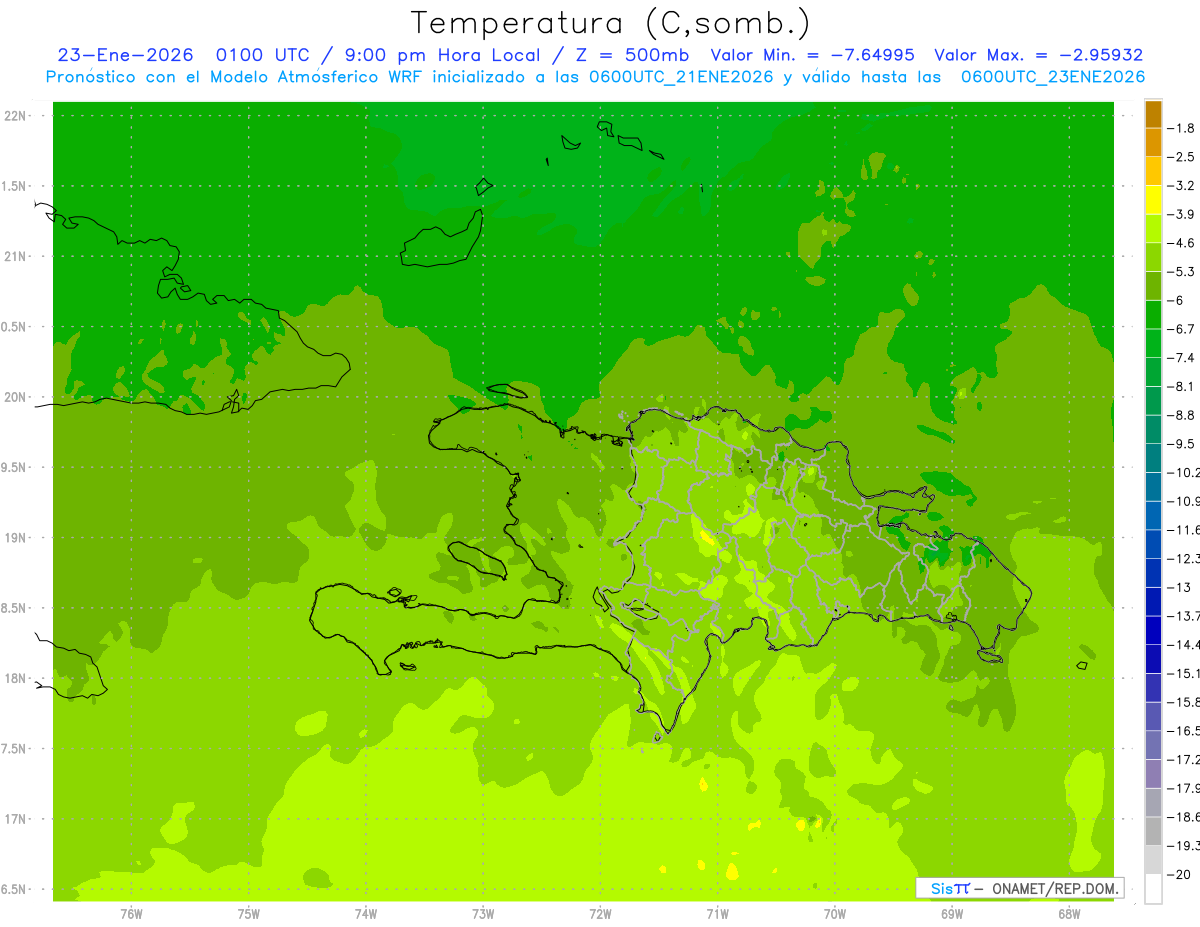The image size is (1200, 927).
Task: Pick the lime swatch between -3.9 and -4.6
Action: (x=1153, y=229)
